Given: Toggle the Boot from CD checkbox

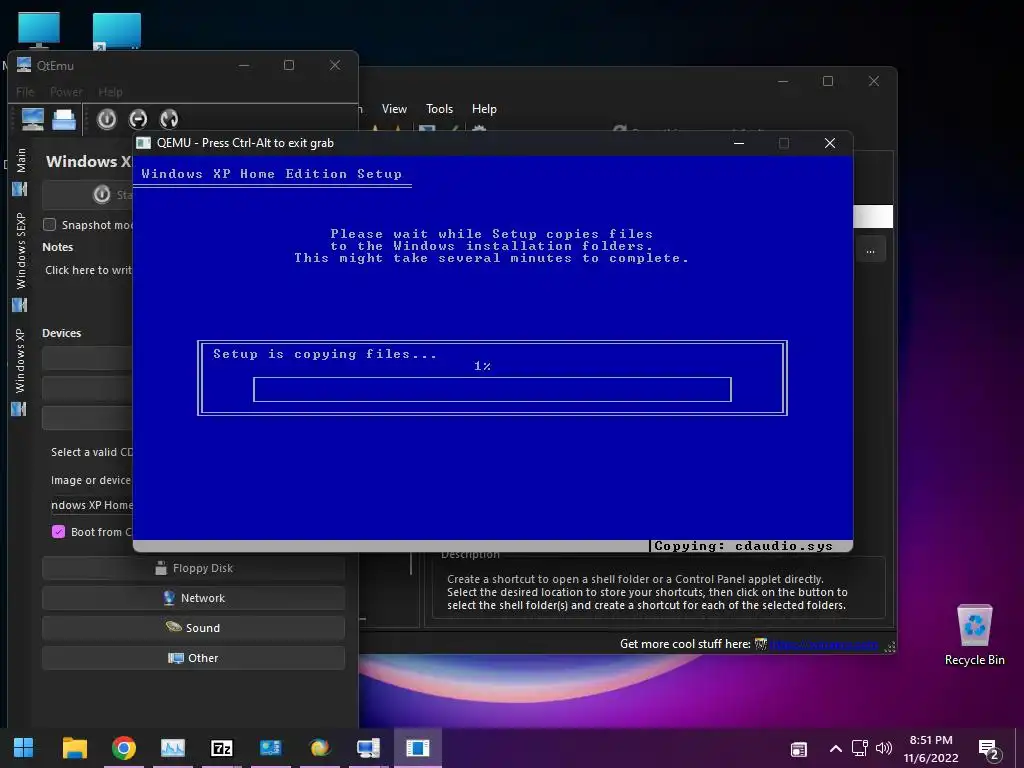Looking at the screenshot, I should coord(59,532).
